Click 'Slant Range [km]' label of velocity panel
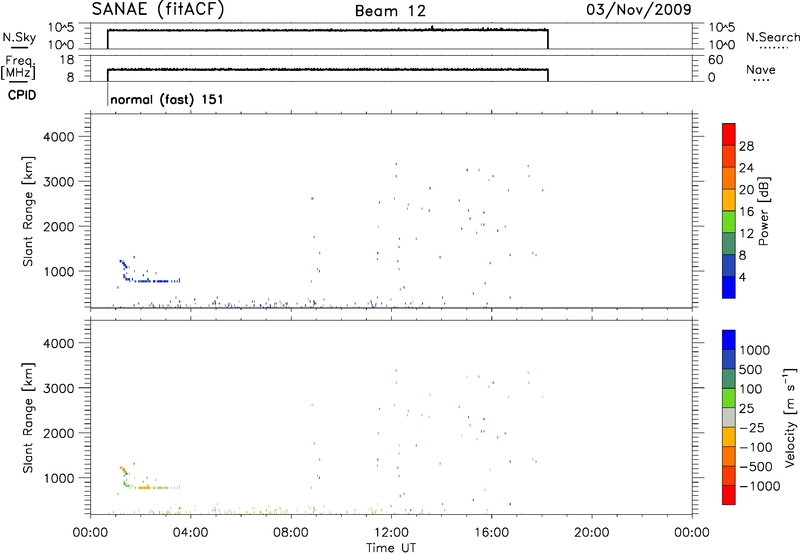The height and width of the screenshot is (554, 800). [28, 418]
